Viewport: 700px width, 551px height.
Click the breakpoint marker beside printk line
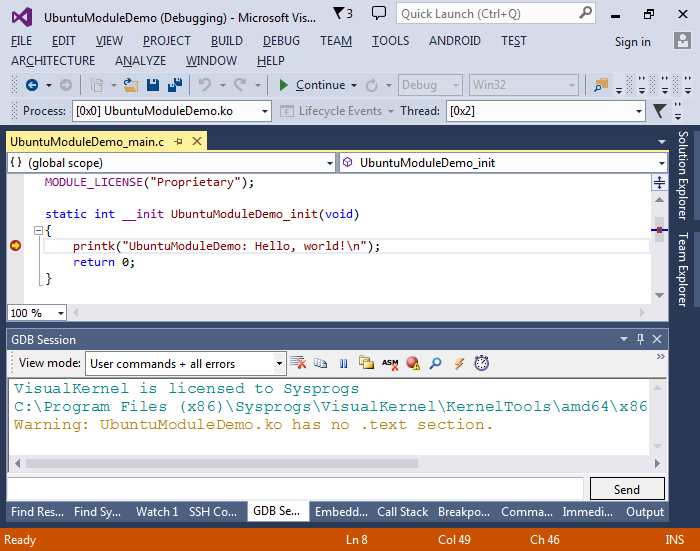16,246
